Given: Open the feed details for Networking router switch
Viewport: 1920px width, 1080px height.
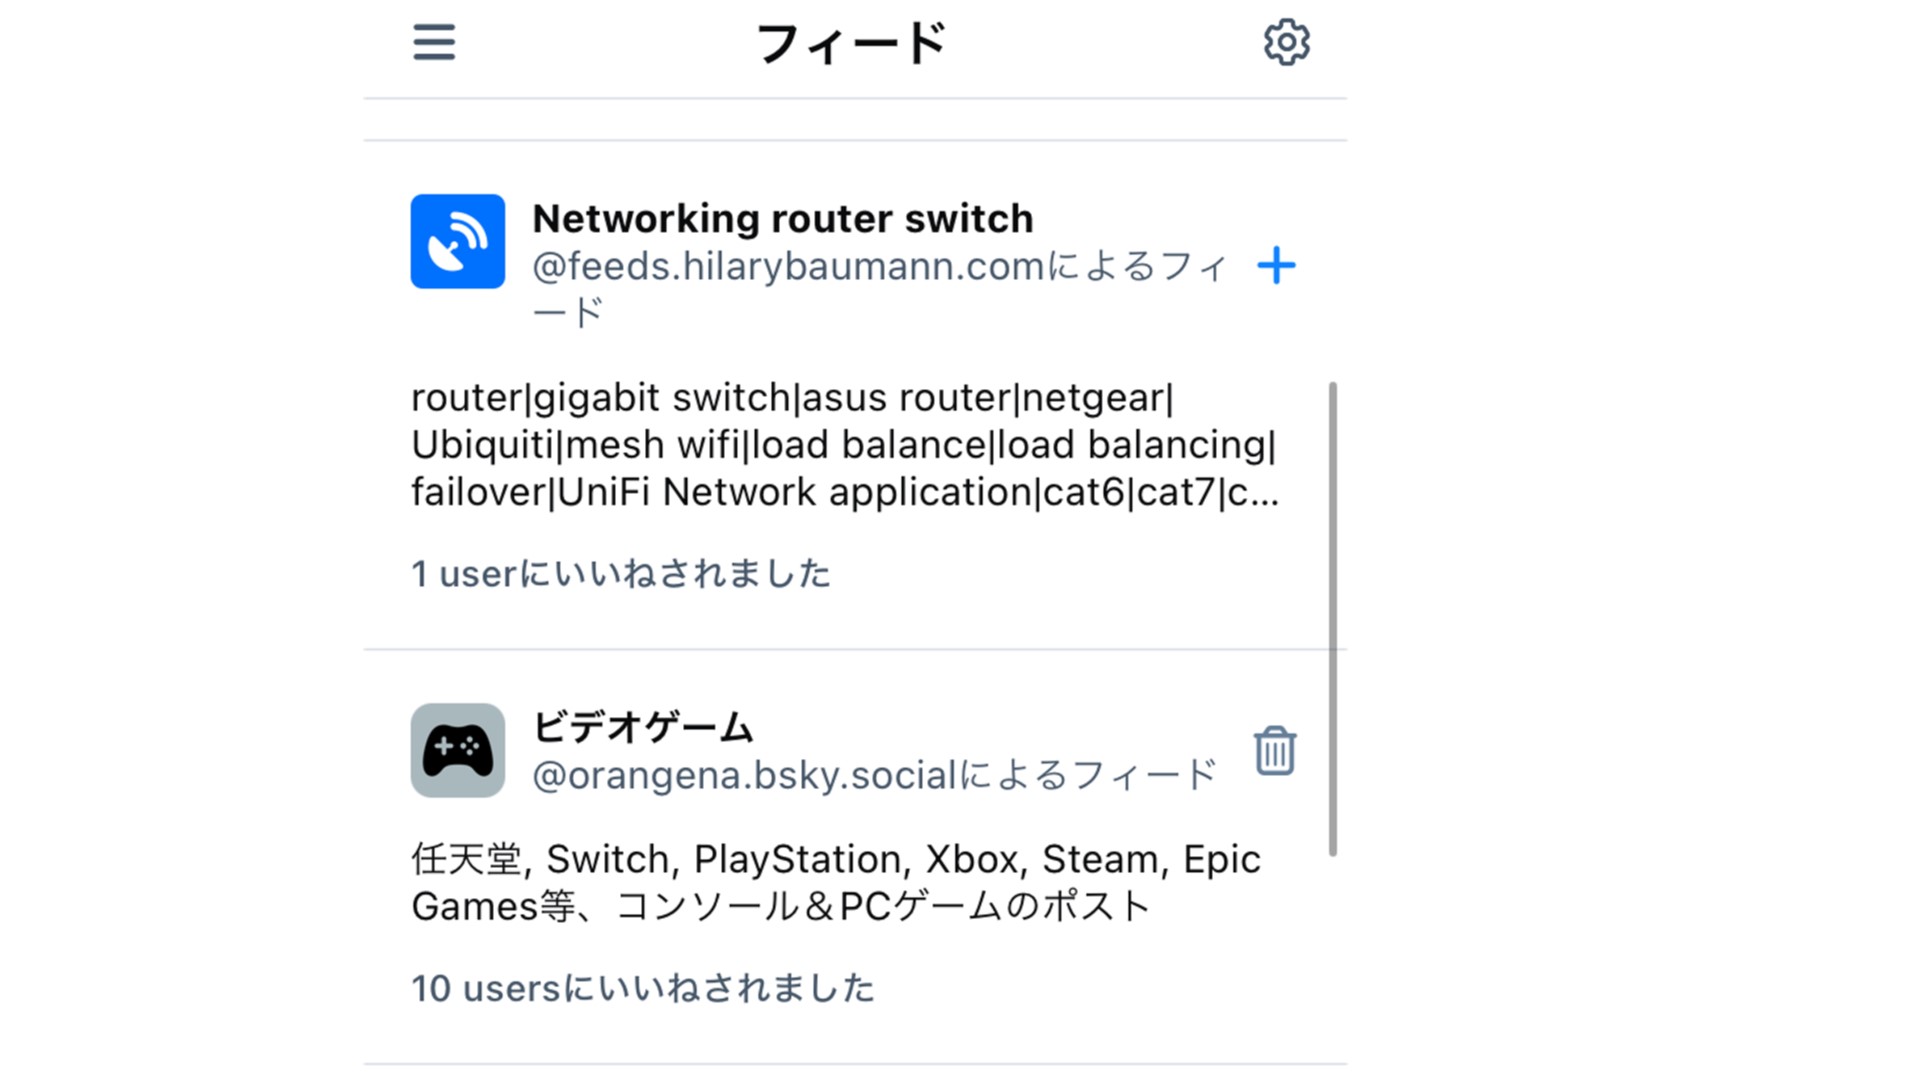Looking at the screenshot, I should (782, 217).
